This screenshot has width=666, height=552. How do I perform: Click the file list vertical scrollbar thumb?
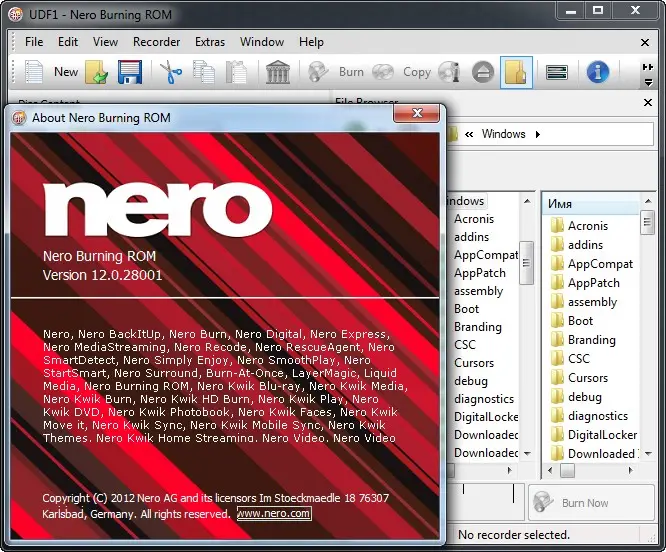648,222
